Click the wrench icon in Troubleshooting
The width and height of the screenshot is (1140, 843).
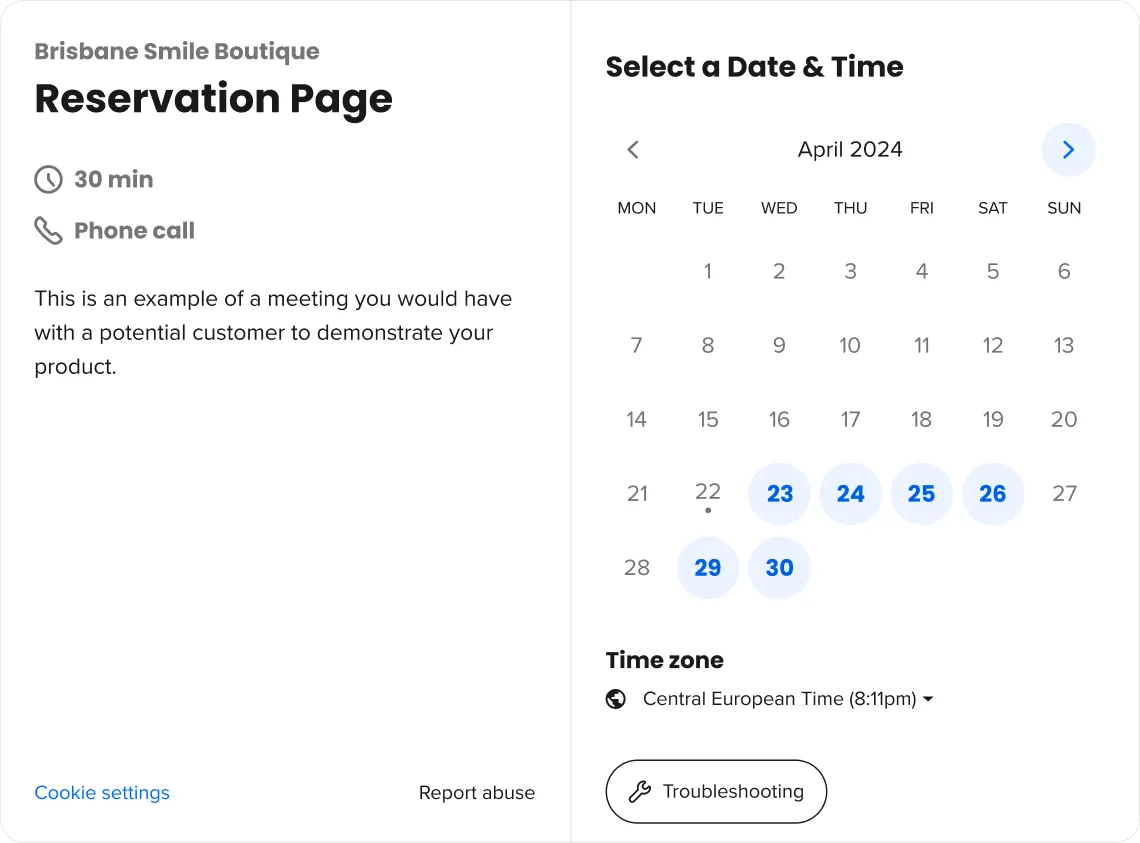[640, 791]
